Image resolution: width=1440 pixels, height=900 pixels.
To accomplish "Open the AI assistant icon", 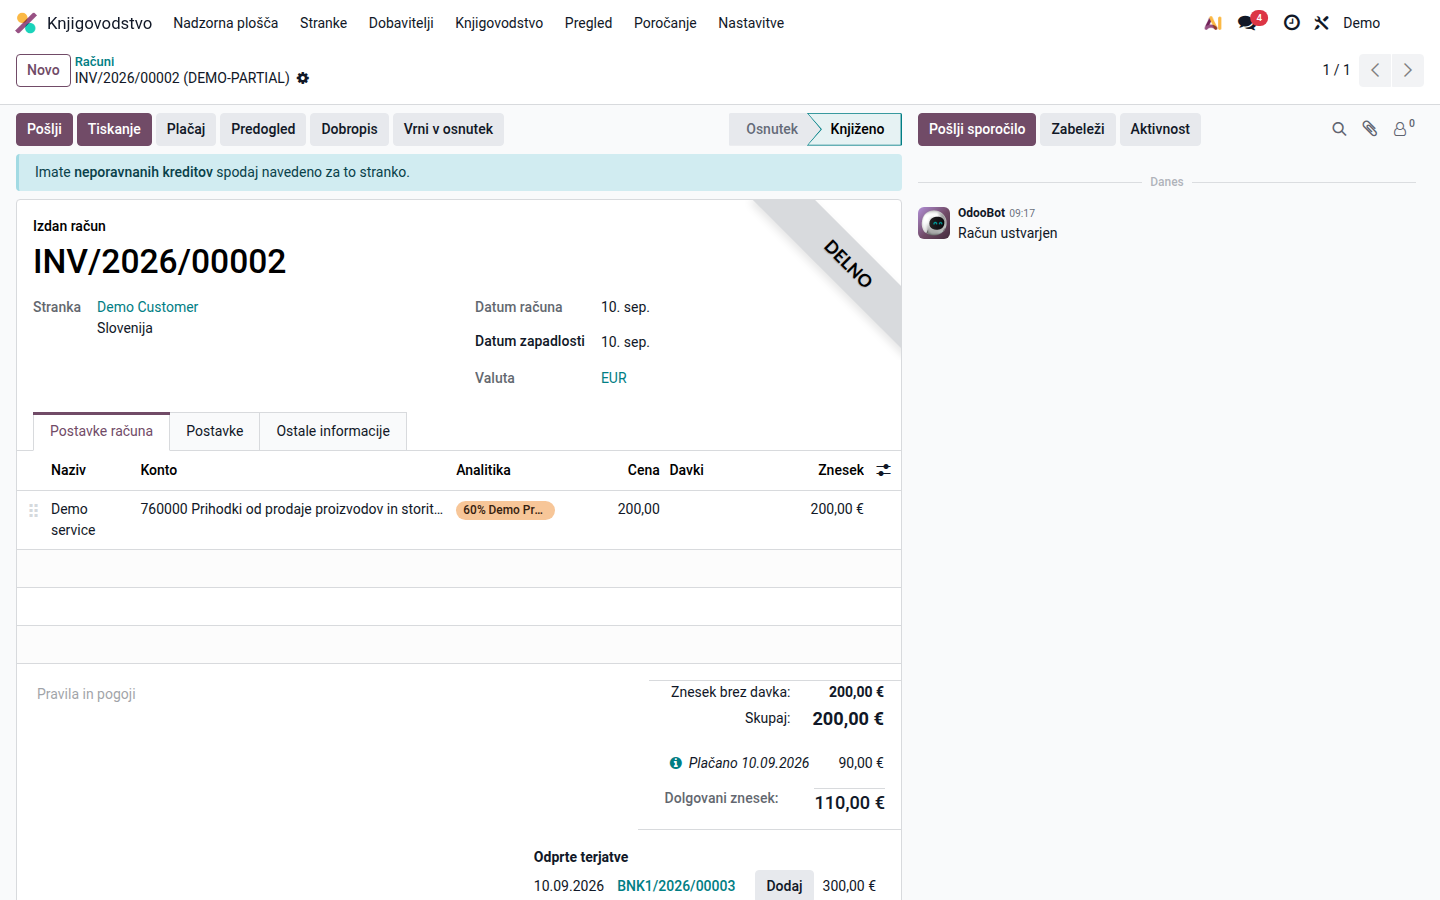I will pos(1213,23).
